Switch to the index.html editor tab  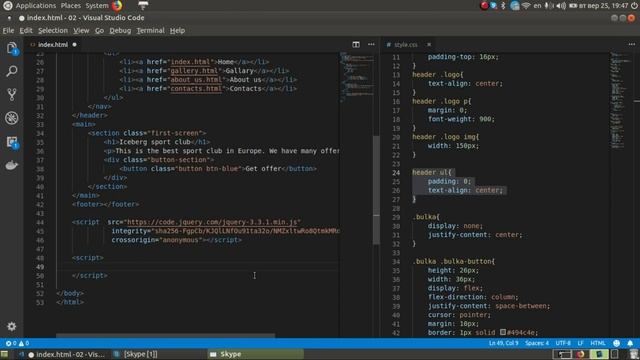coord(53,44)
